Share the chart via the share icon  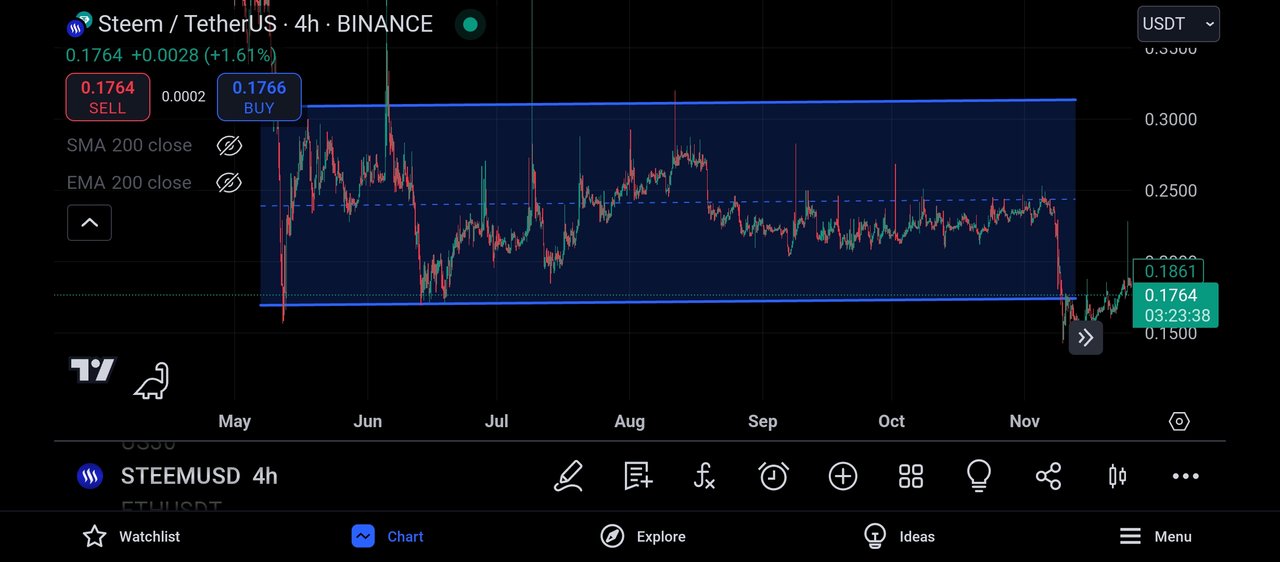(x=1048, y=476)
